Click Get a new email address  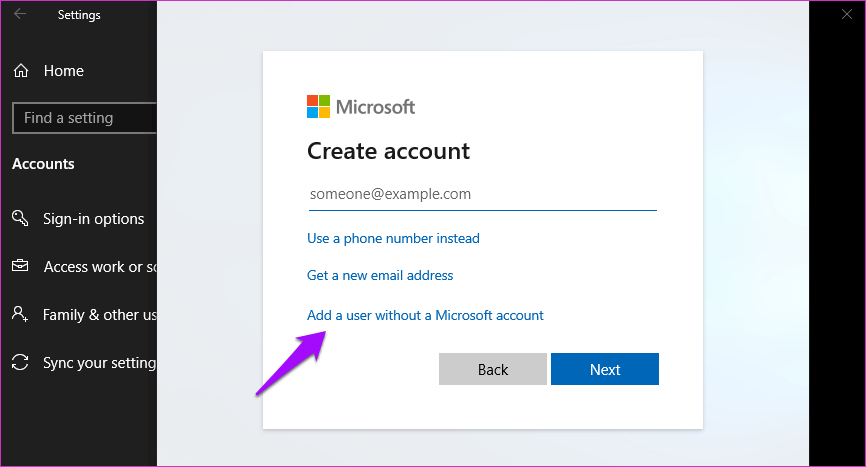tap(380, 275)
